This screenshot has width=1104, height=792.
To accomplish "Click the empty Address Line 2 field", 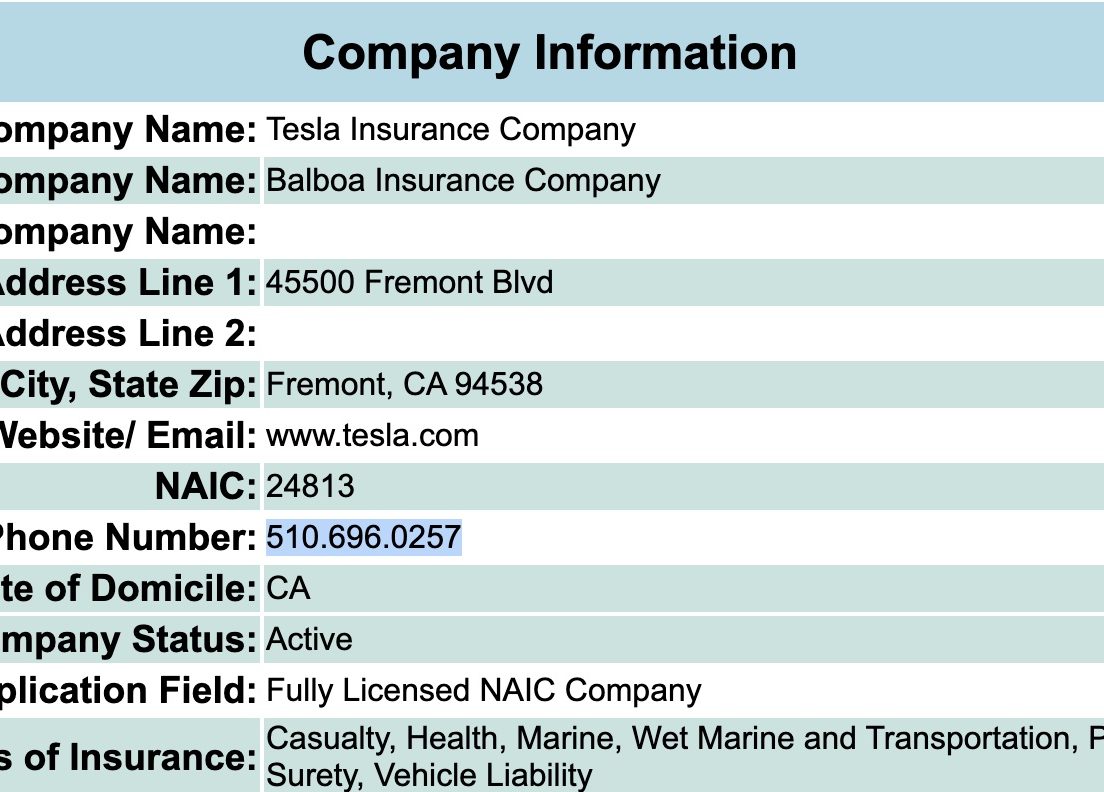I will (684, 334).
